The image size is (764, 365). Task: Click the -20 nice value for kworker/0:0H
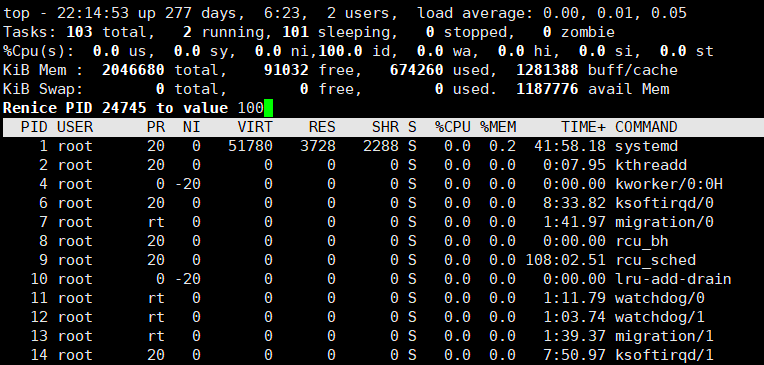pyautogui.click(x=188, y=184)
